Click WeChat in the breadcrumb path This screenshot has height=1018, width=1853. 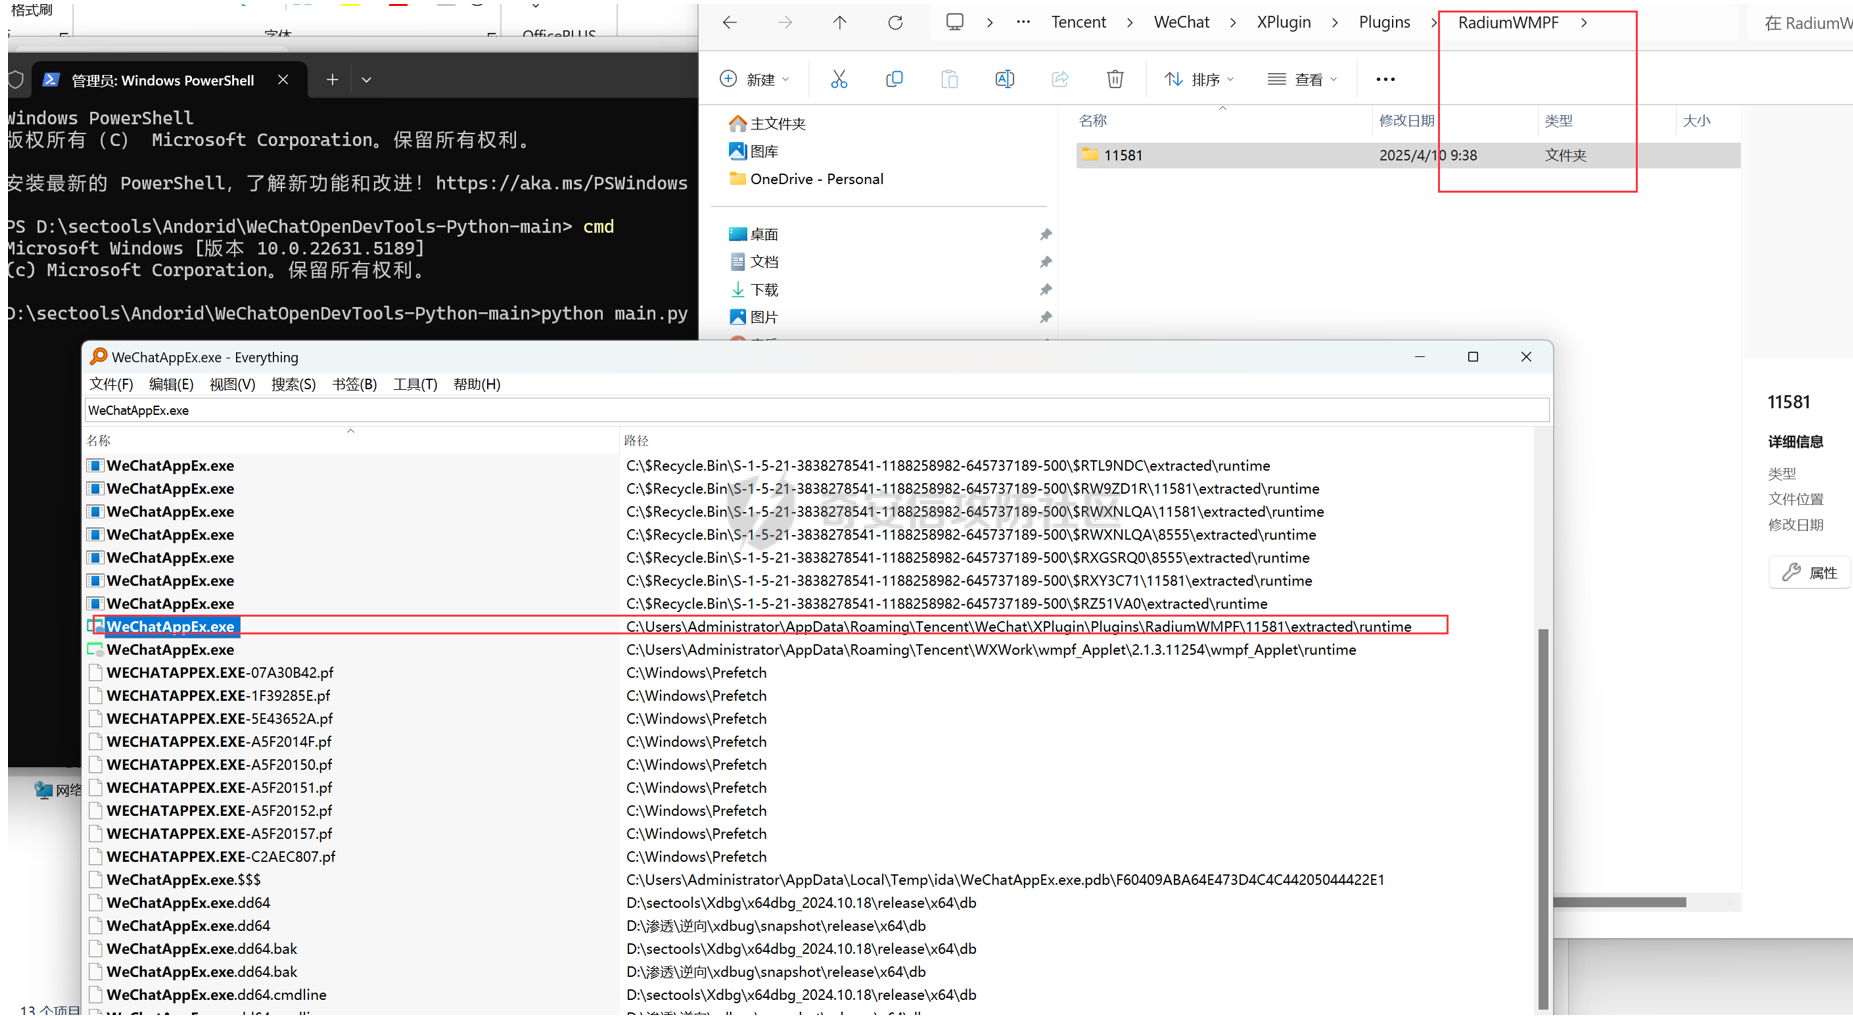click(1182, 22)
